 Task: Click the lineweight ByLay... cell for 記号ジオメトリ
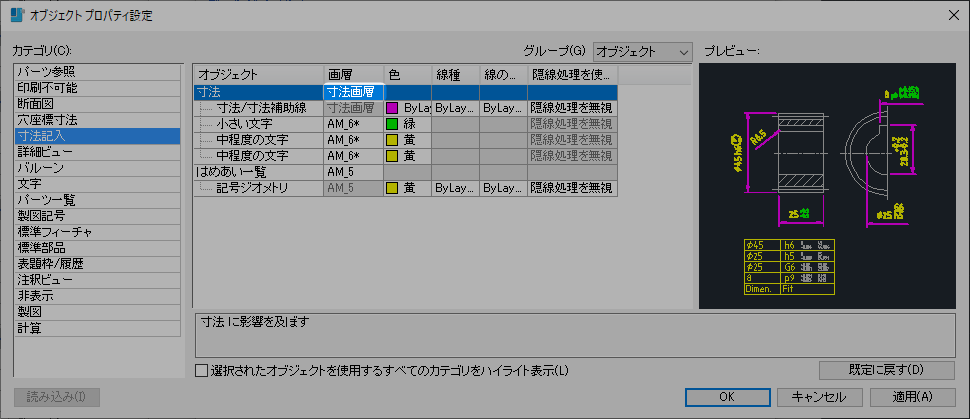click(x=504, y=188)
